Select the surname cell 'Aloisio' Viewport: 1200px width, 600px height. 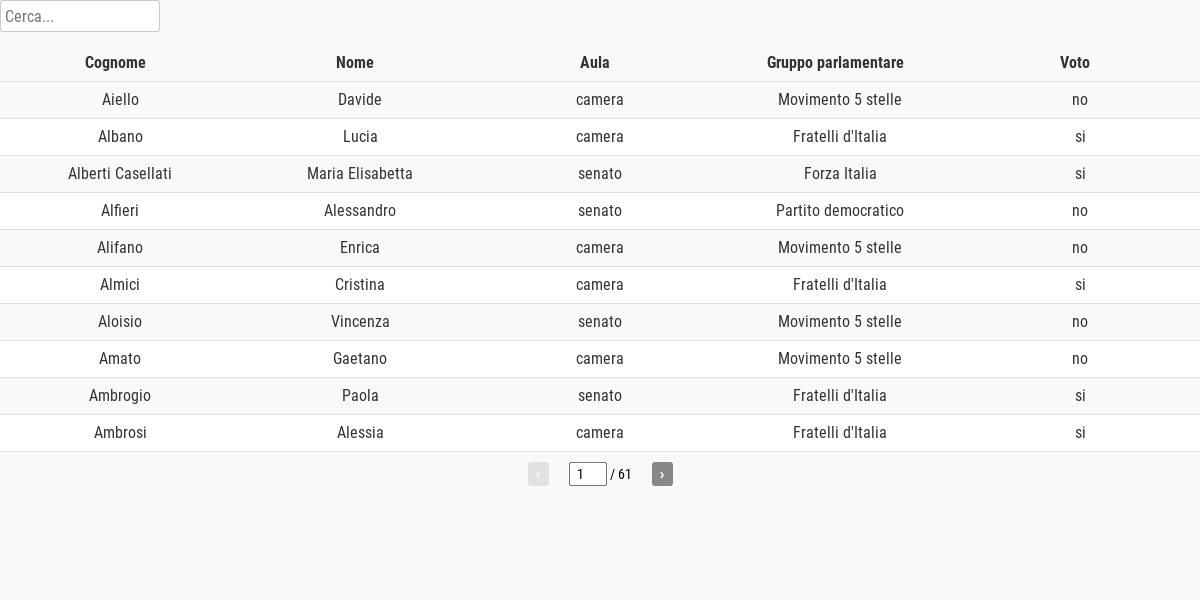coord(120,322)
